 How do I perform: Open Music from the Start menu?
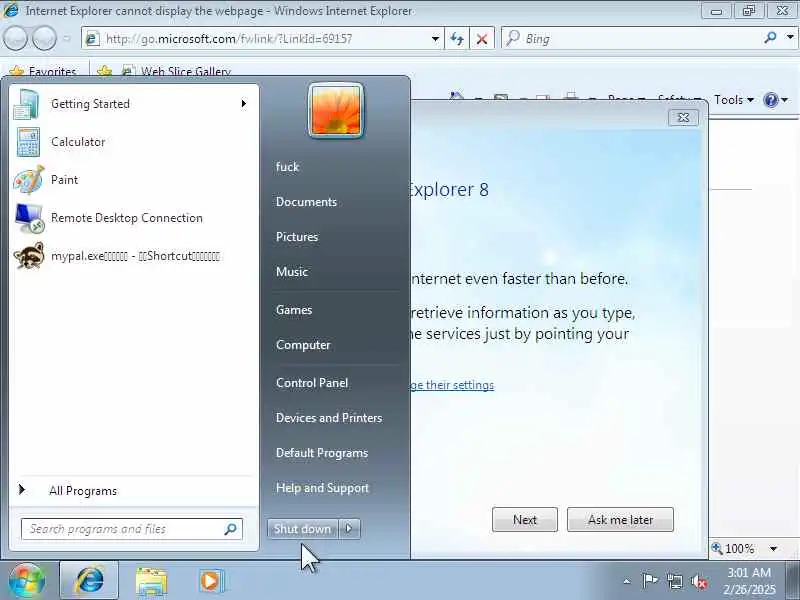[292, 271]
